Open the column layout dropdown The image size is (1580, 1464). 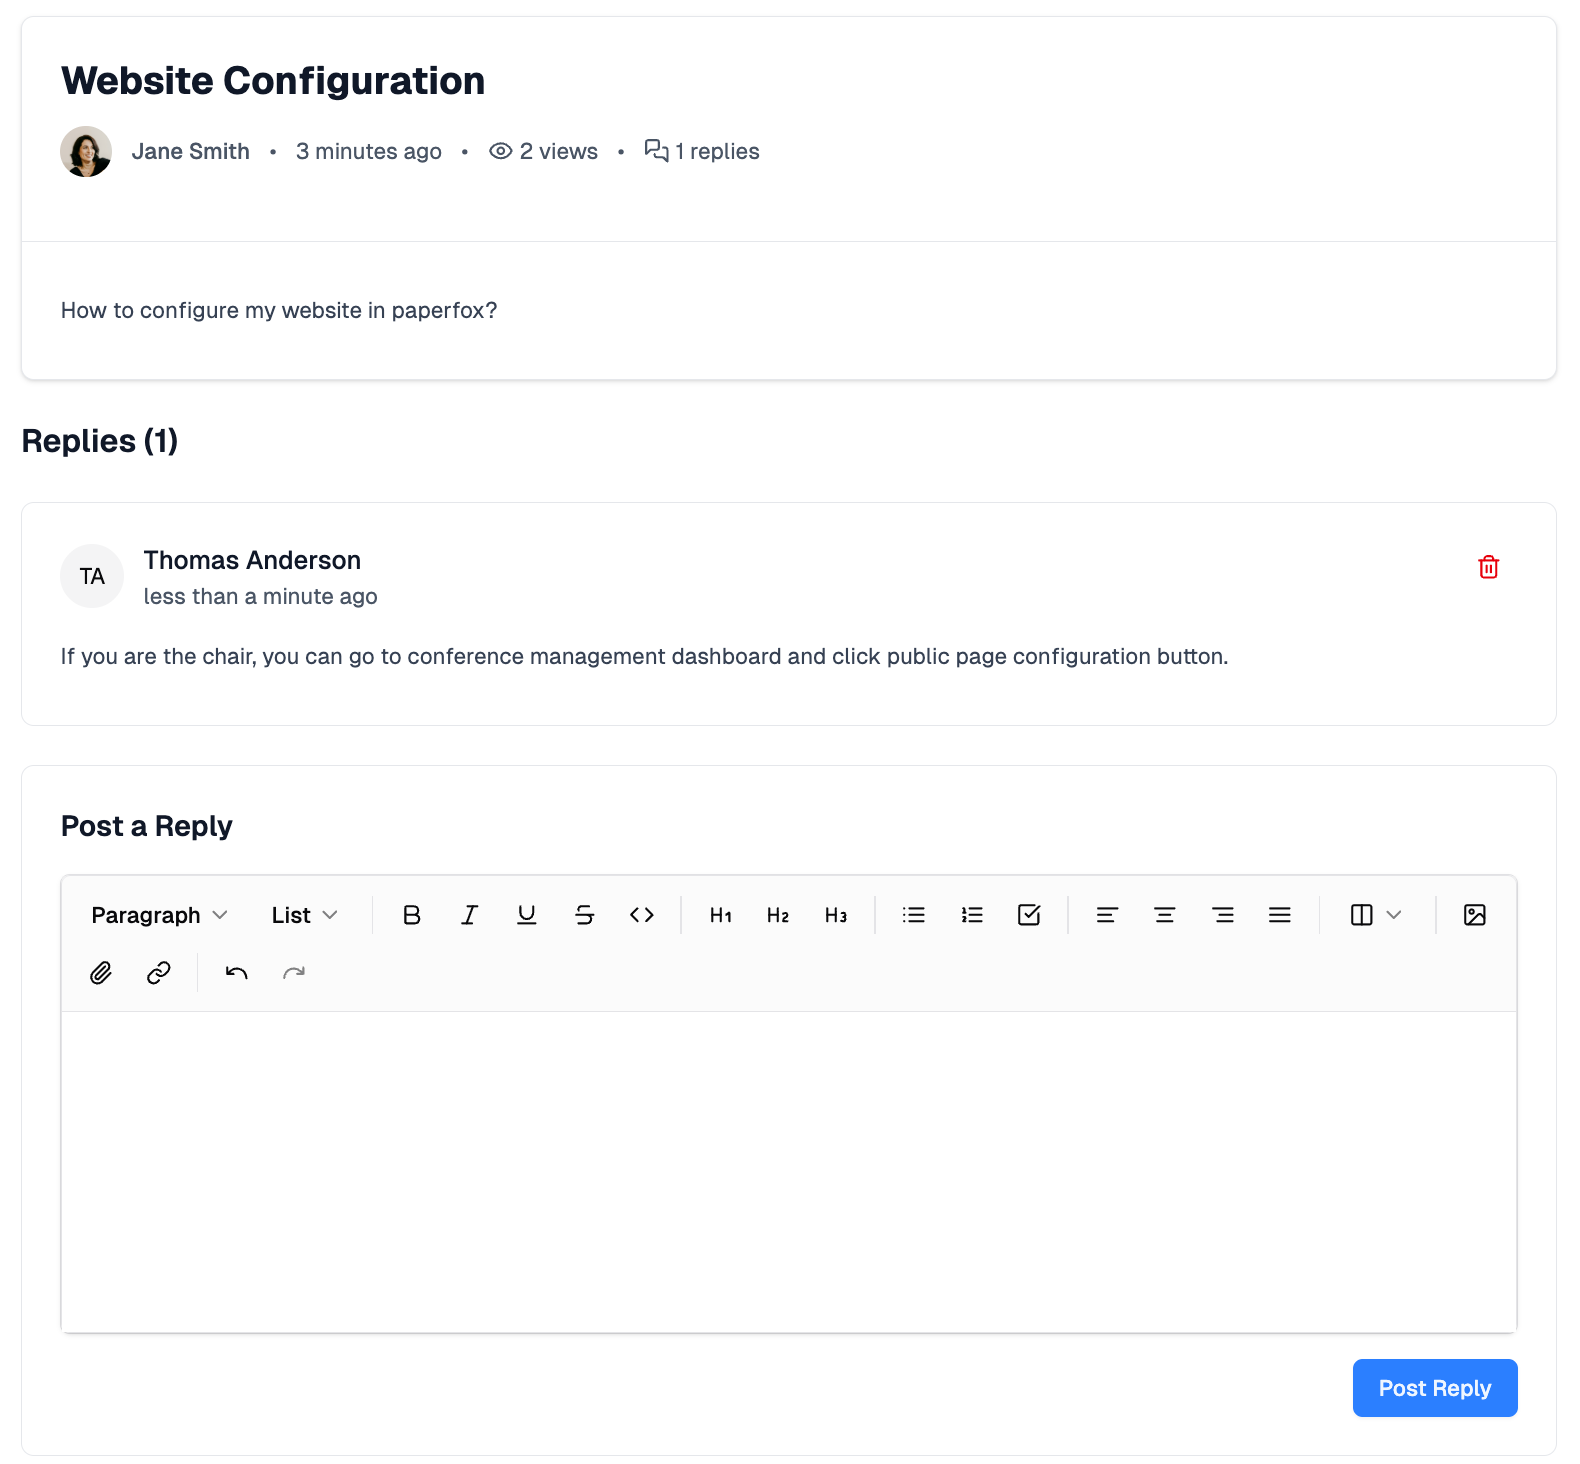[x=1375, y=915]
